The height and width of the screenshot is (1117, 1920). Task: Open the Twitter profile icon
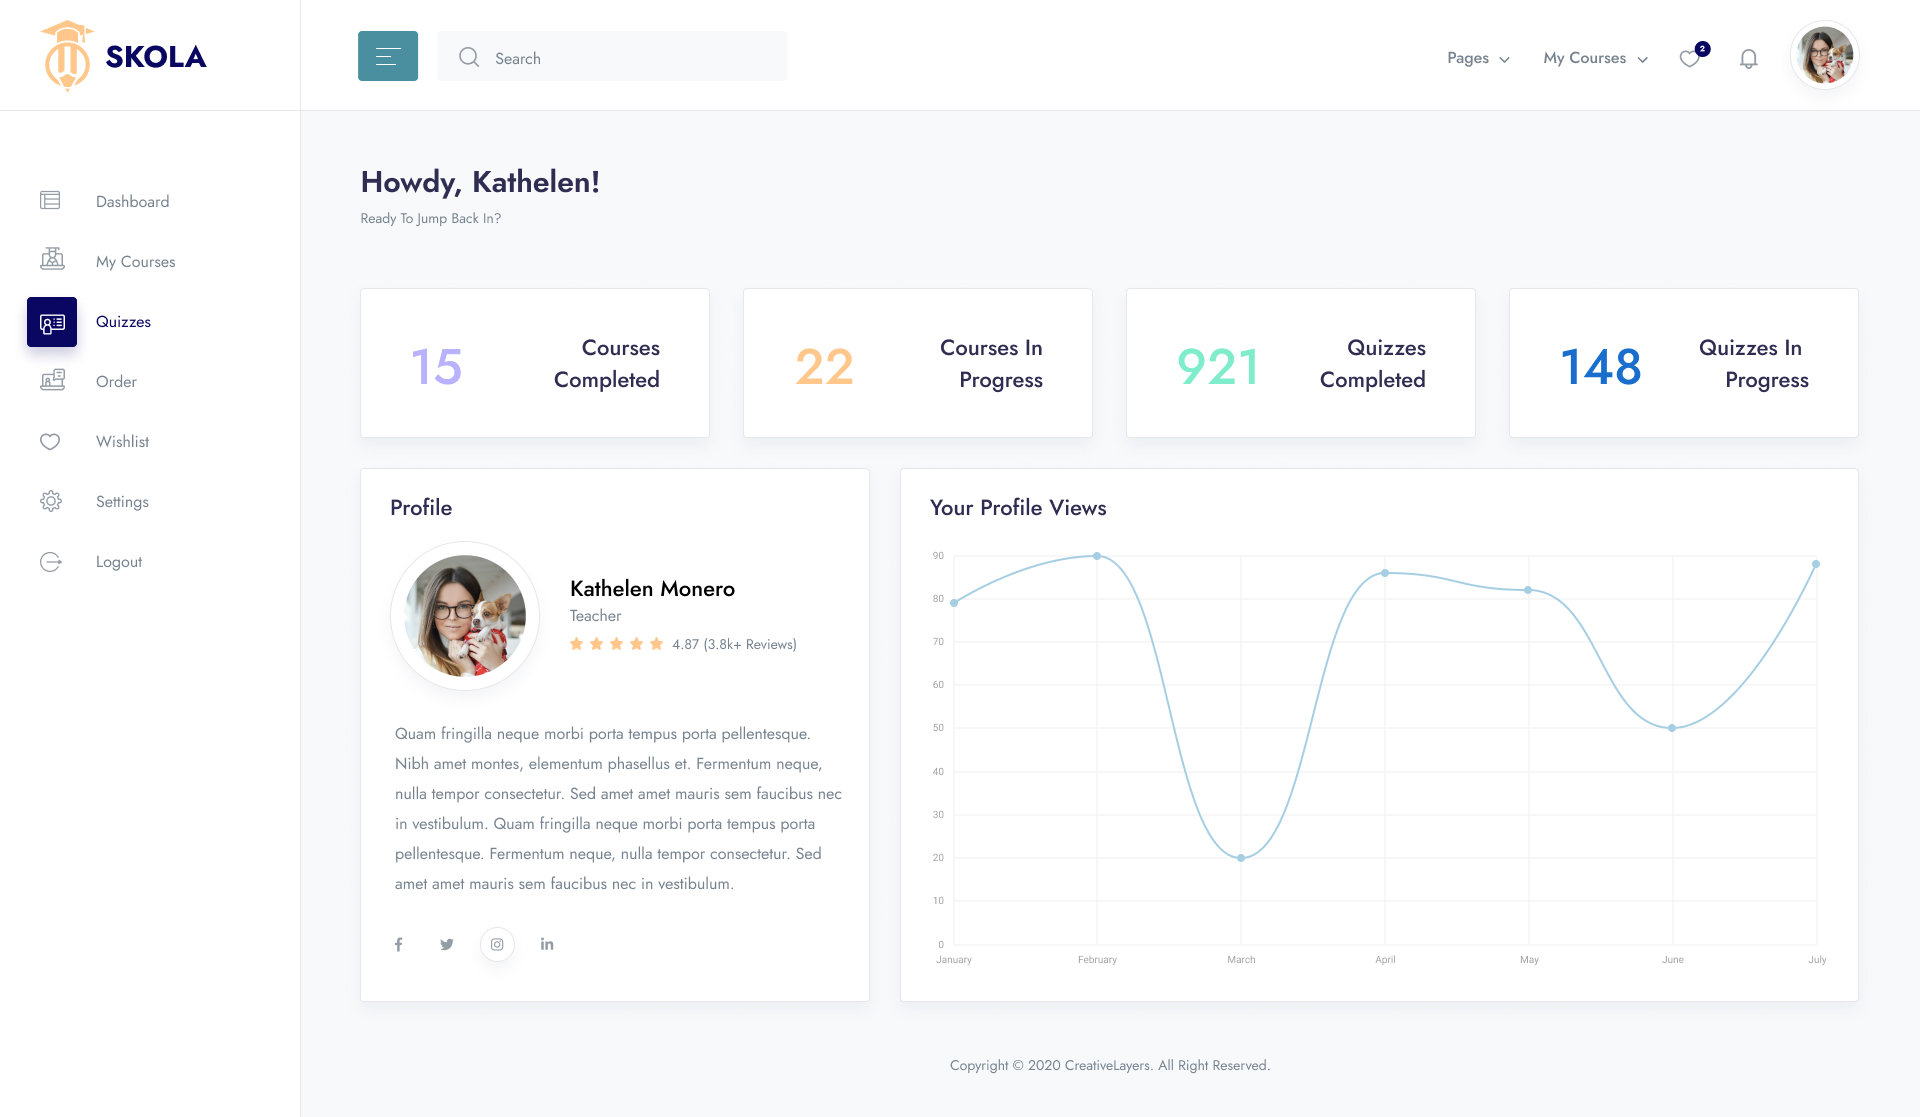[447, 944]
